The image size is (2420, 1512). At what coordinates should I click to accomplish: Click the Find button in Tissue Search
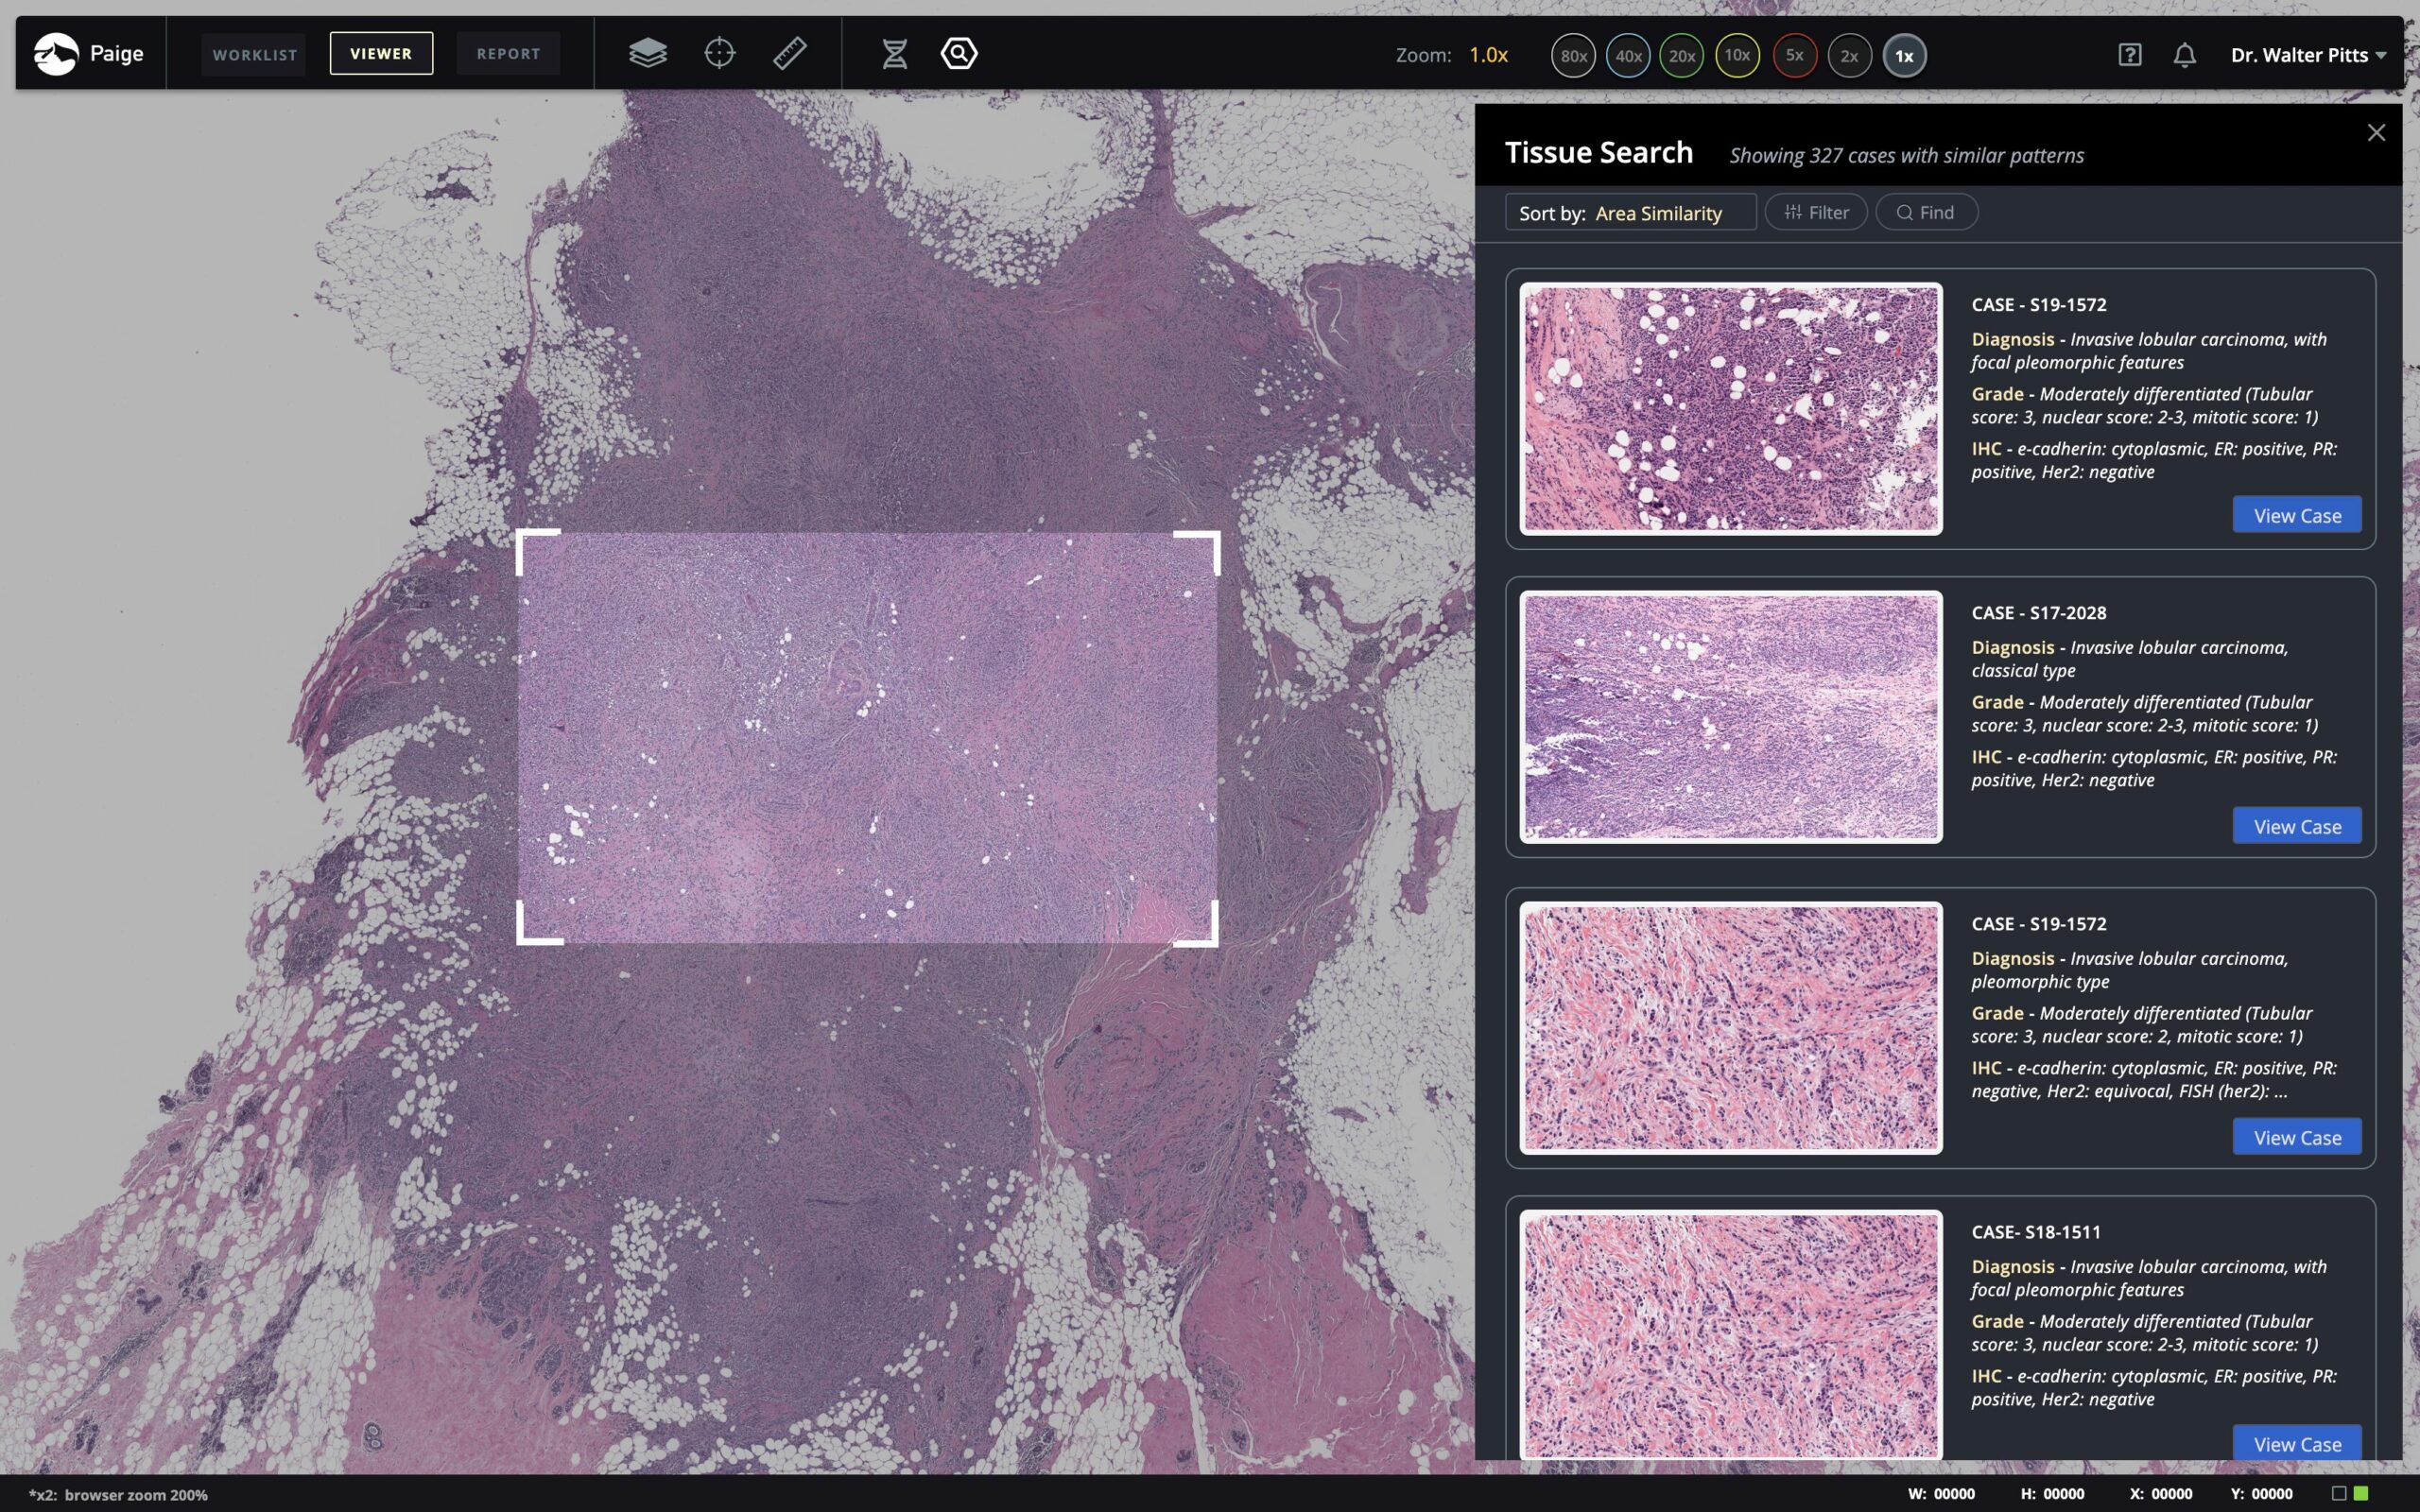tap(1924, 212)
